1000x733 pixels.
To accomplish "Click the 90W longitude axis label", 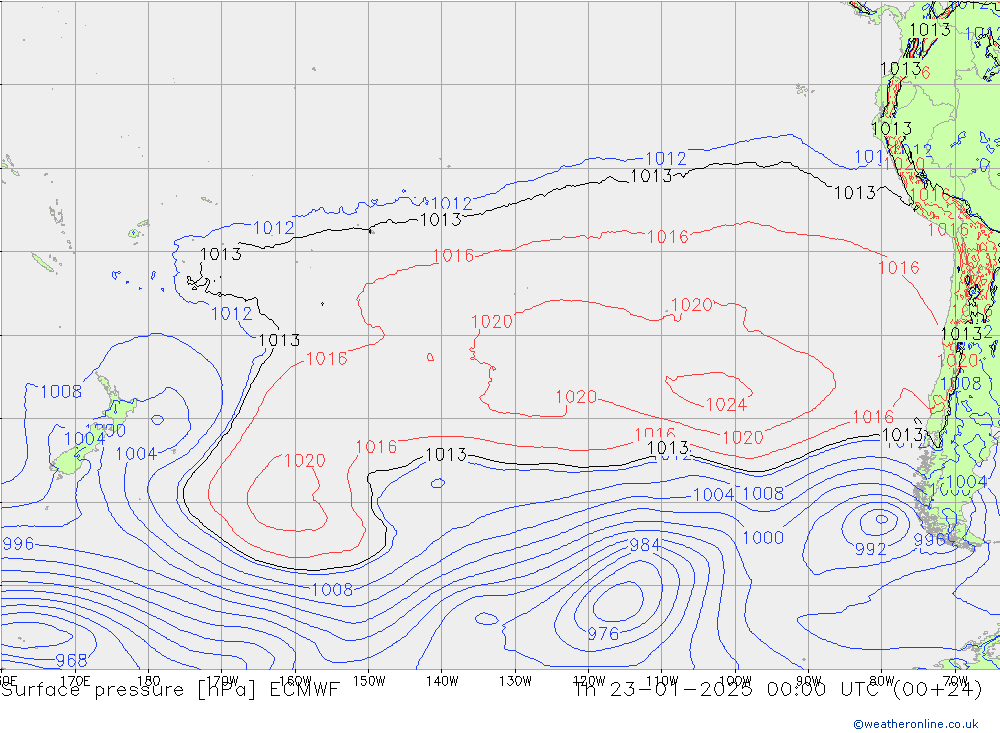I will point(809,681).
